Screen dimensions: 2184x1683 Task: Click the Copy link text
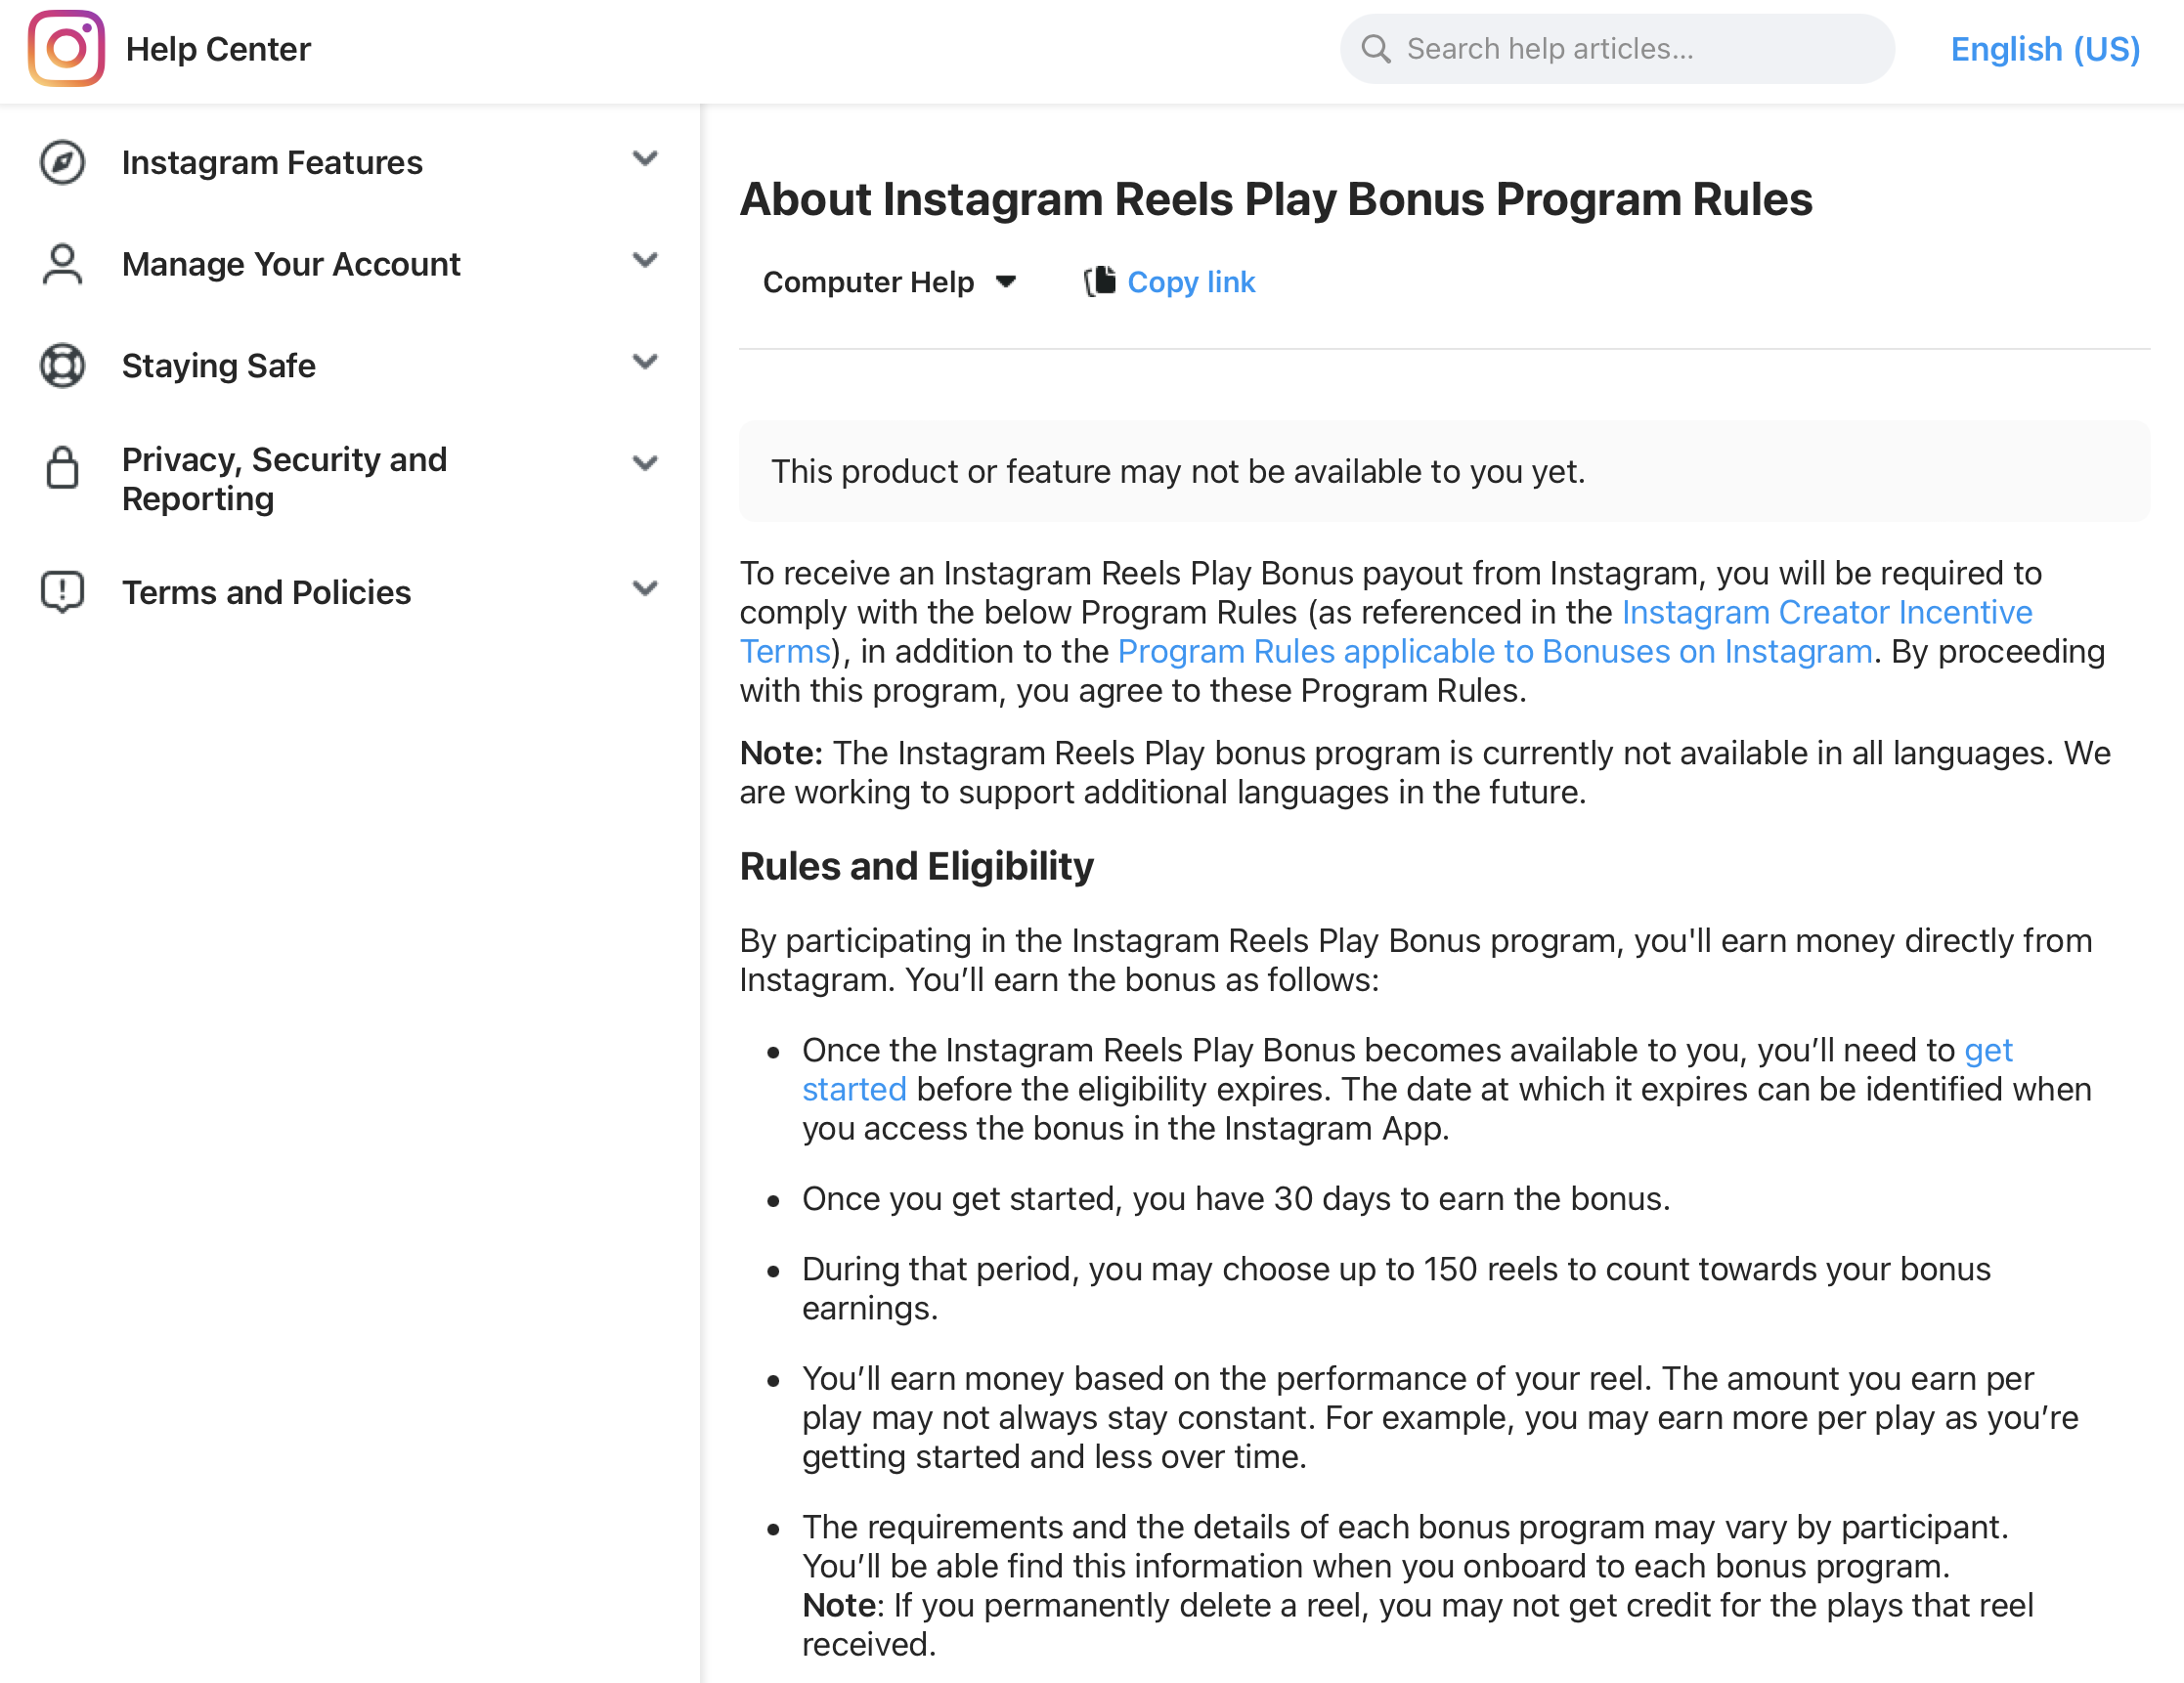(x=1190, y=282)
